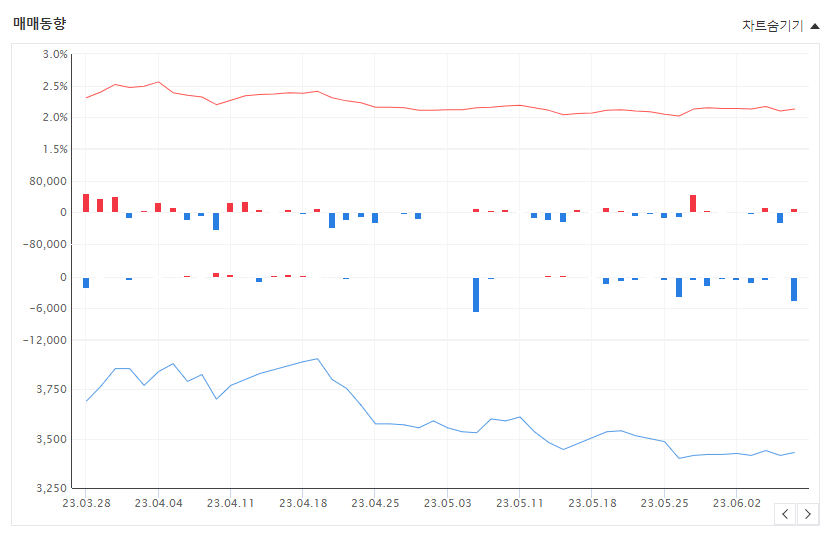Click the 3.0% axis label
Screen dimensions: 833x535
point(55,54)
